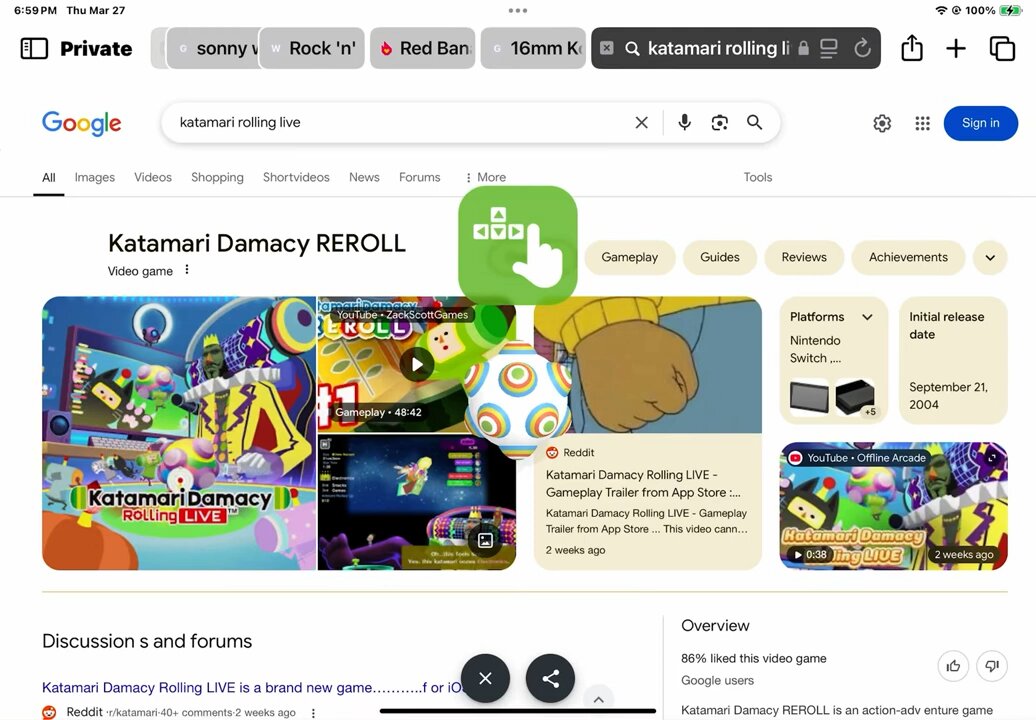This screenshot has height=720, width=1036.
Task: Open options dots on Reddit result
Action: pos(313,713)
